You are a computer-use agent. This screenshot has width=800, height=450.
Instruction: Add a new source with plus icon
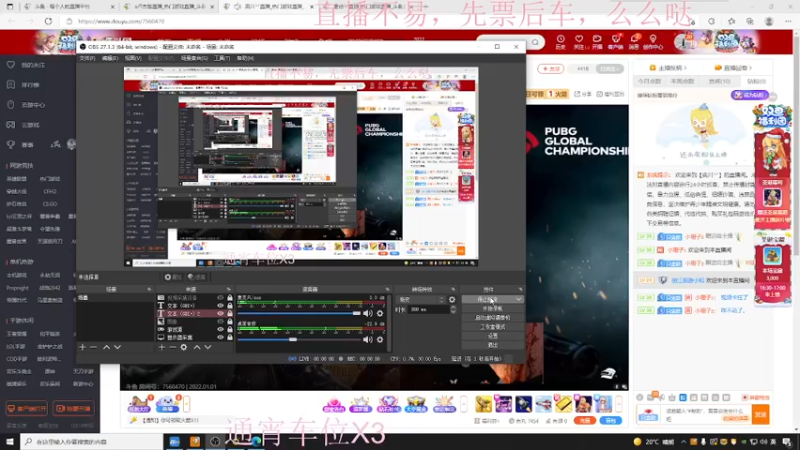coord(162,347)
